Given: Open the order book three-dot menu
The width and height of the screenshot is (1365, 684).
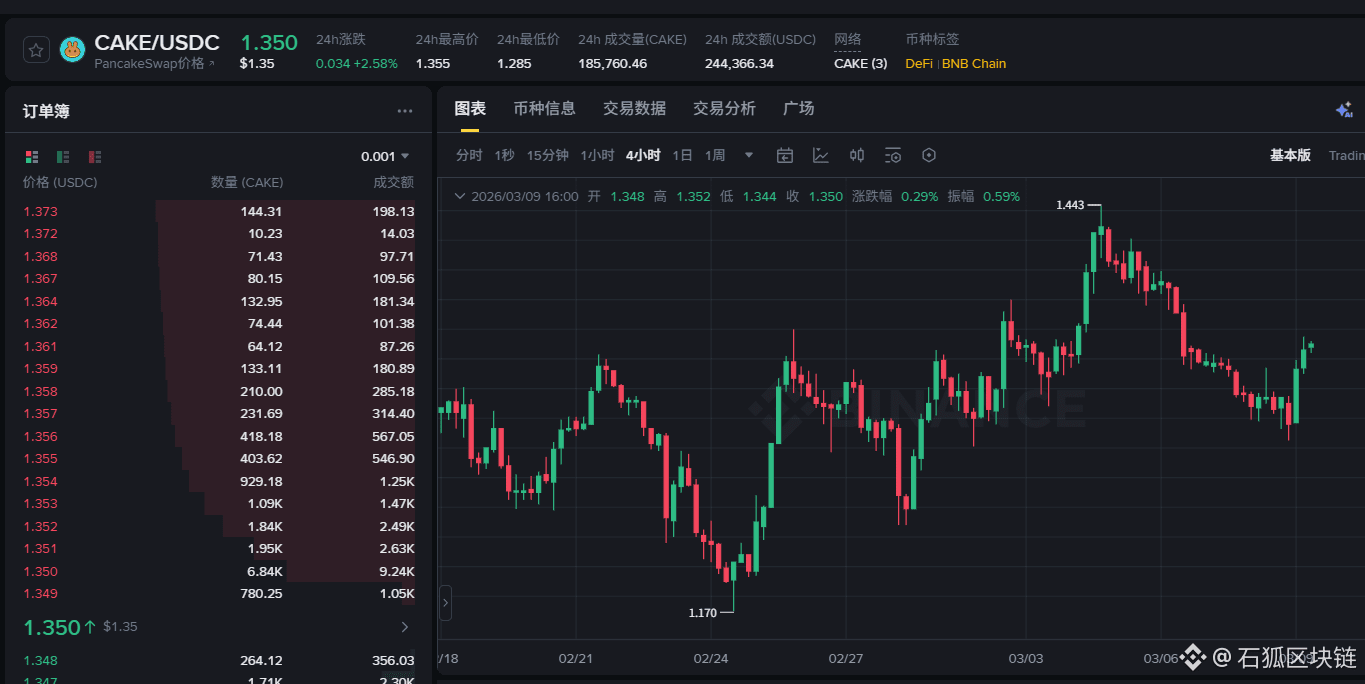Looking at the screenshot, I should click(x=405, y=111).
